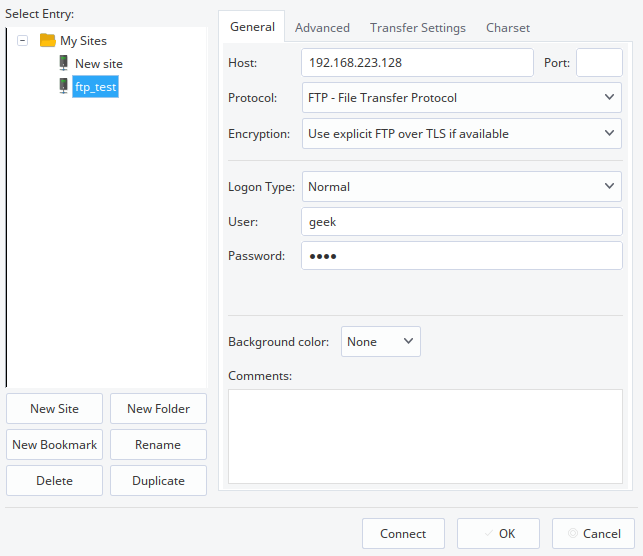Click the Port input field

click(x=599, y=63)
